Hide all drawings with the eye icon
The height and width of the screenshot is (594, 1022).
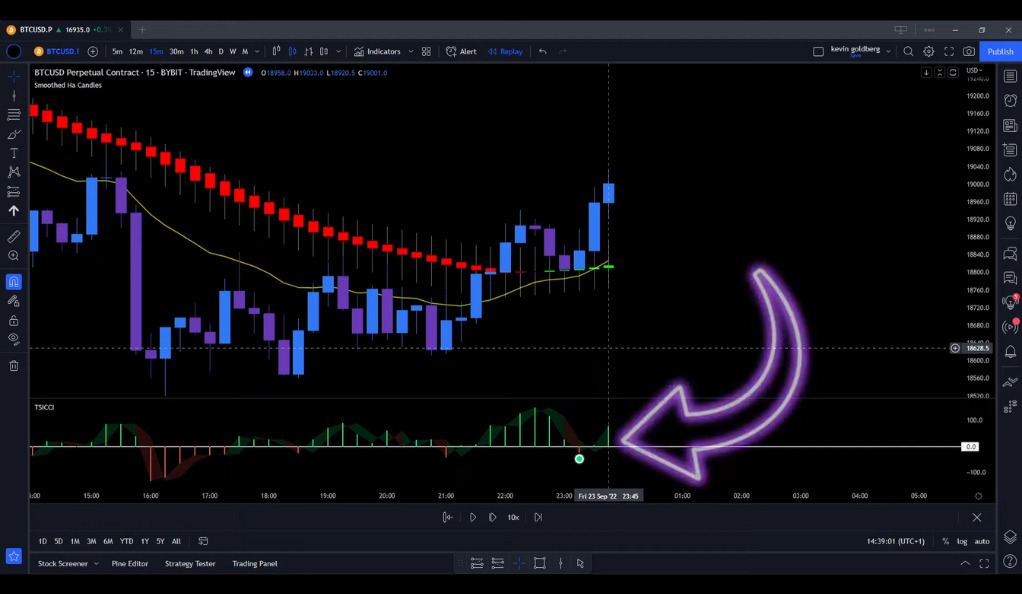click(x=14, y=339)
